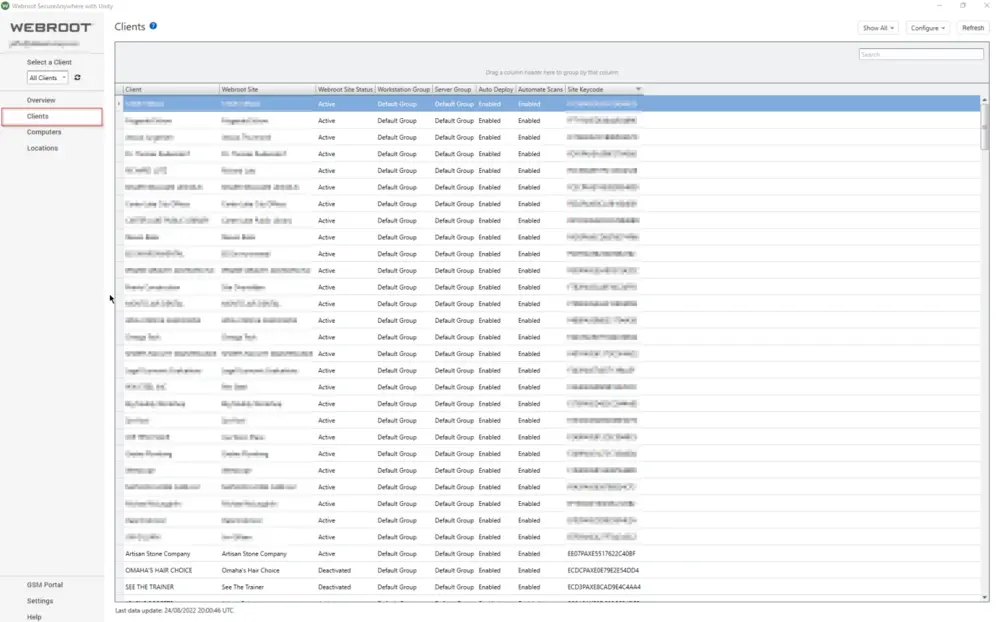
Task: Click the Active status in Artisan Stone Company row
Action: (327, 554)
